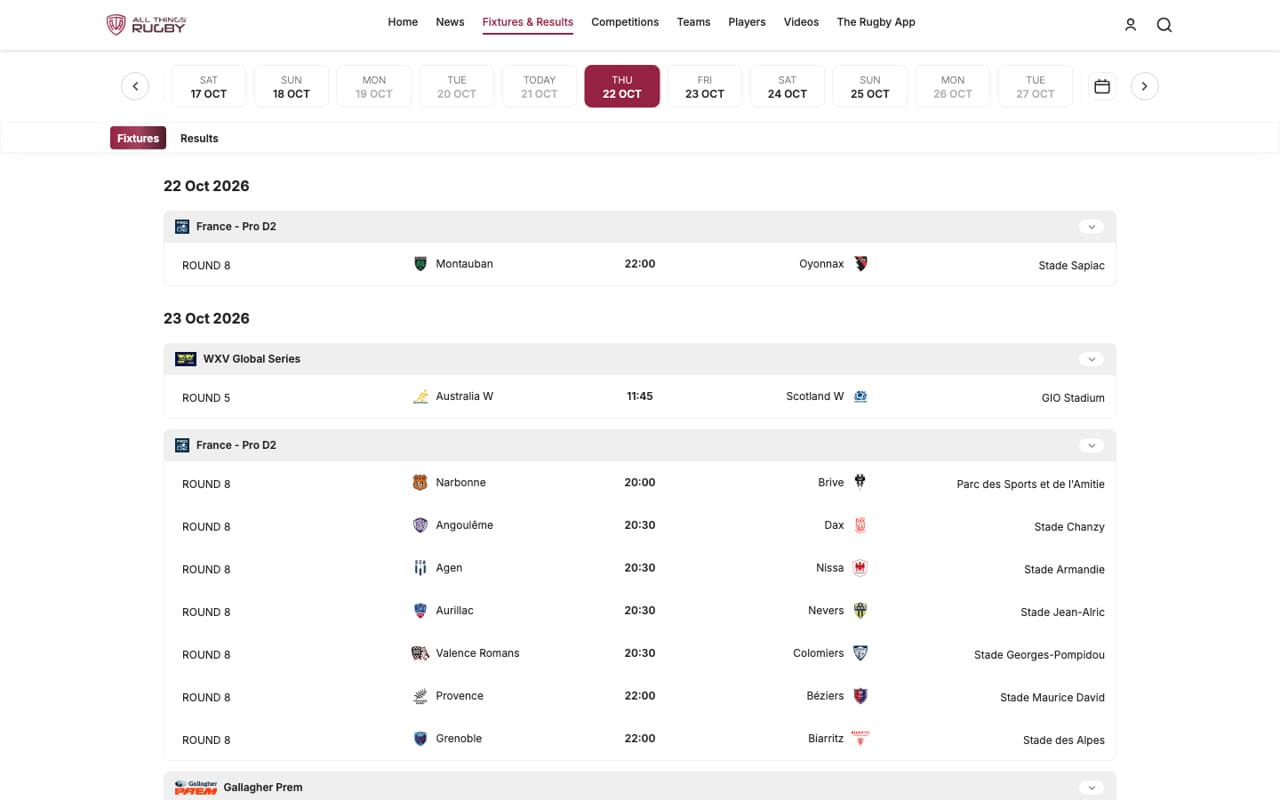Open the calendar date picker icon
1280x800 pixels.
[1102, 86]
